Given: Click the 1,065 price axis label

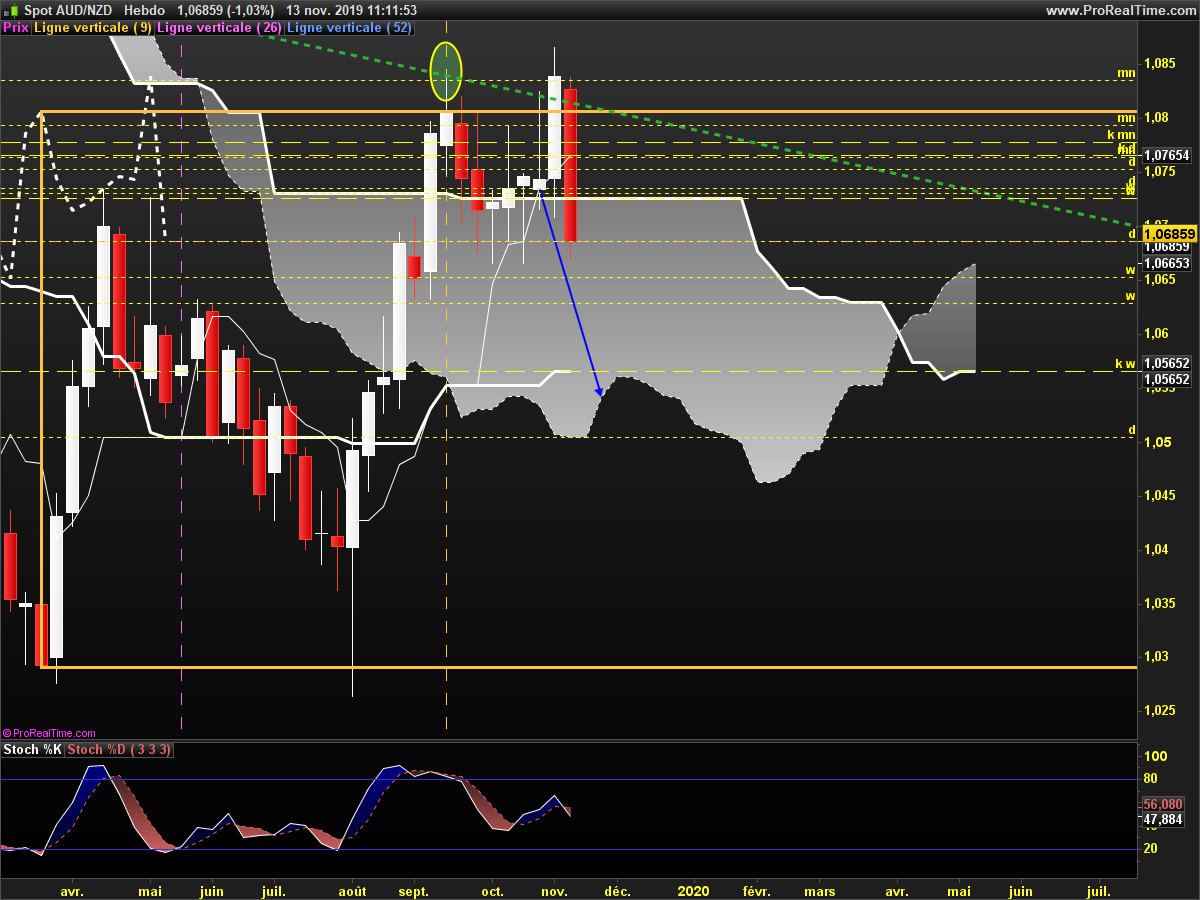Looking at the screenshot, I should coord(1159,279).
